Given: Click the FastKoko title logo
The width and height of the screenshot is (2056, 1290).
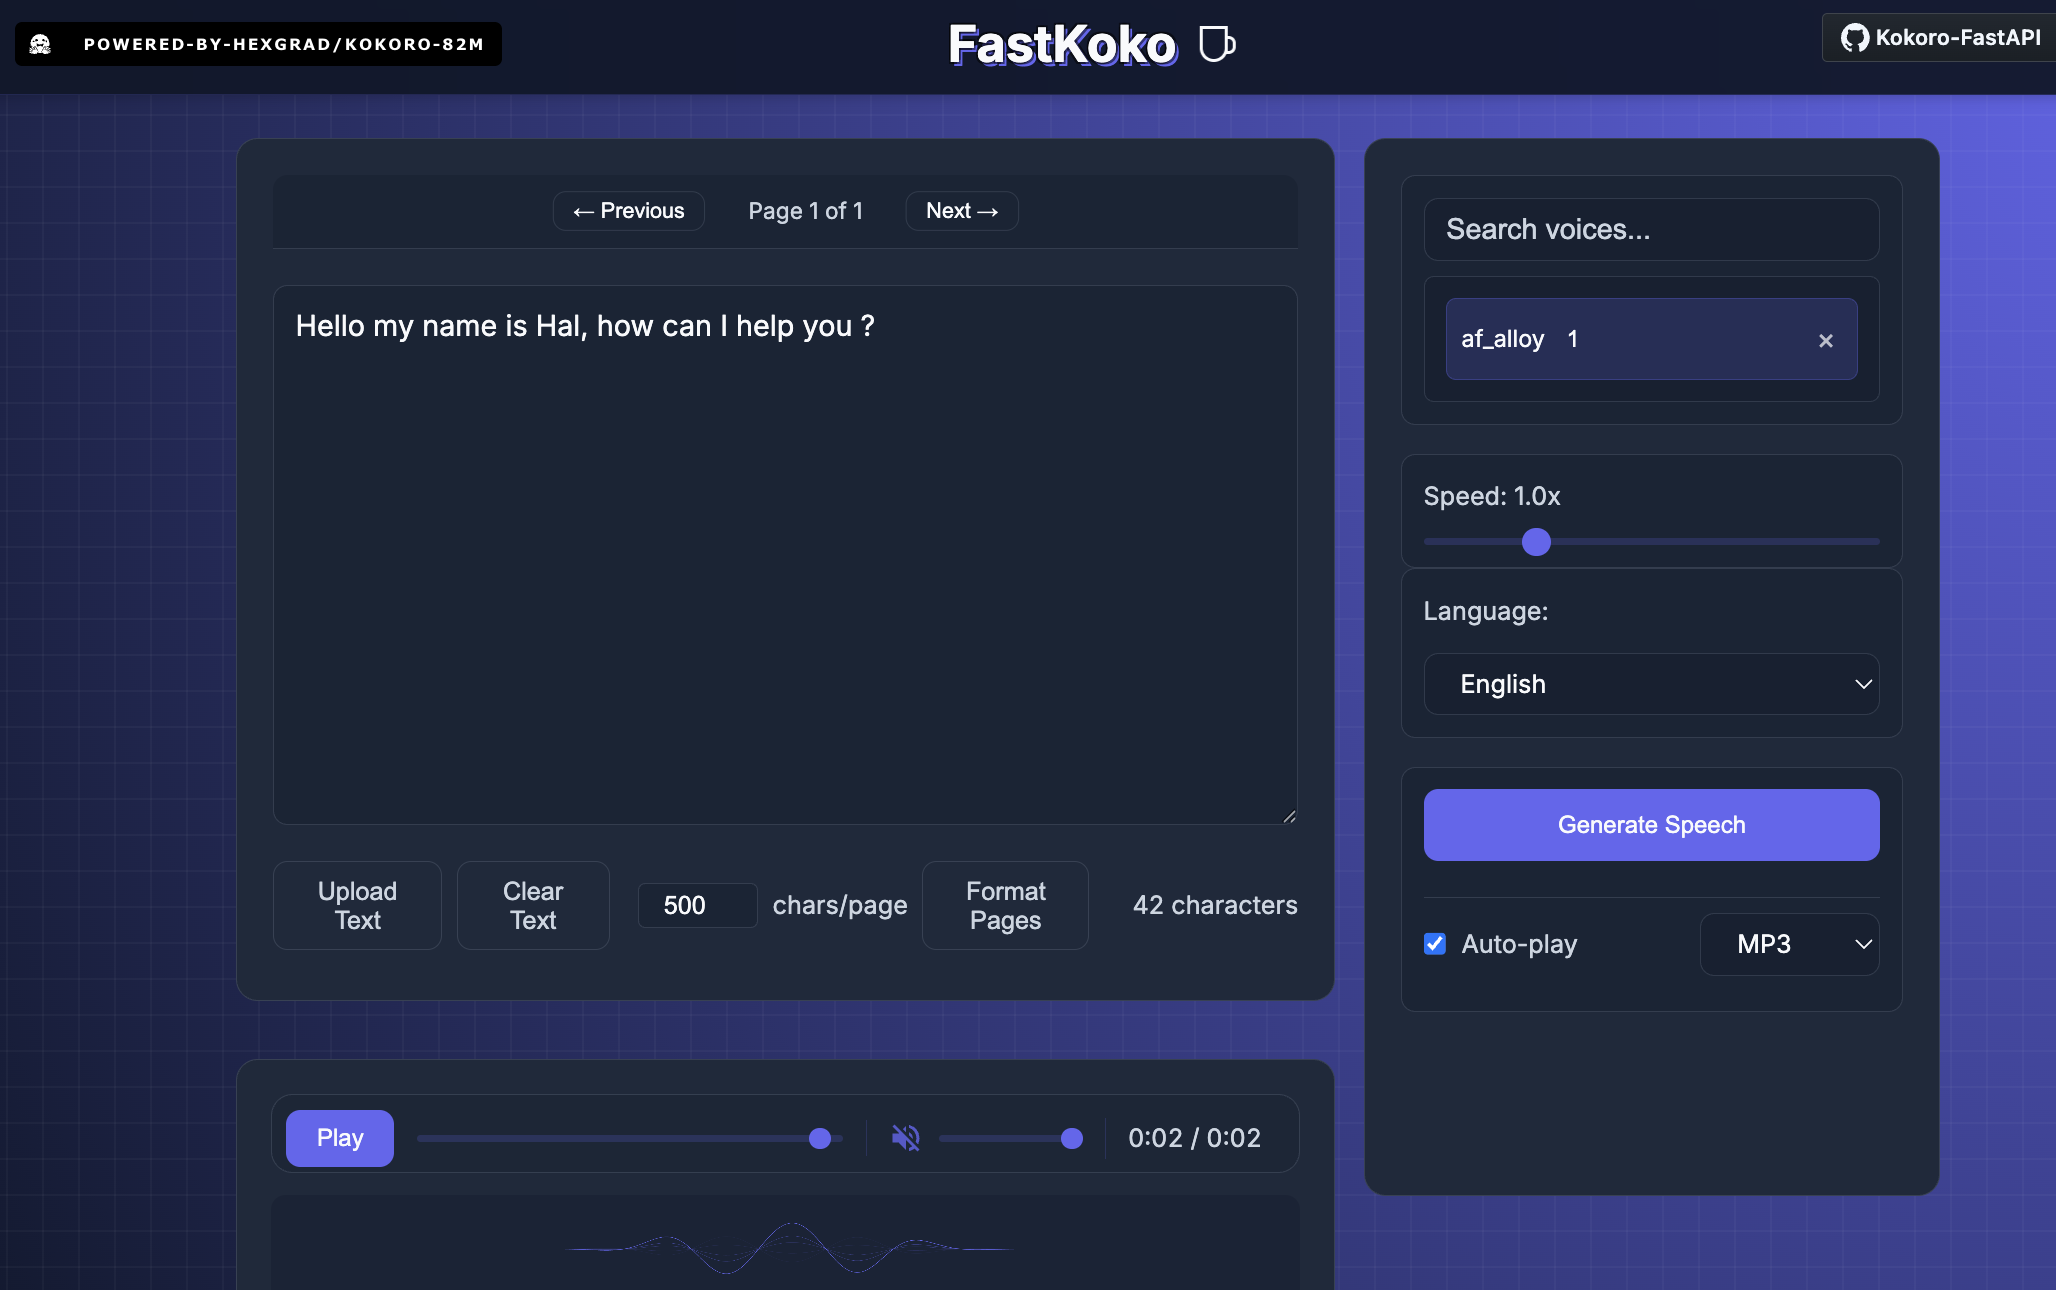Looking at the screenshot, I should 1062,45.
